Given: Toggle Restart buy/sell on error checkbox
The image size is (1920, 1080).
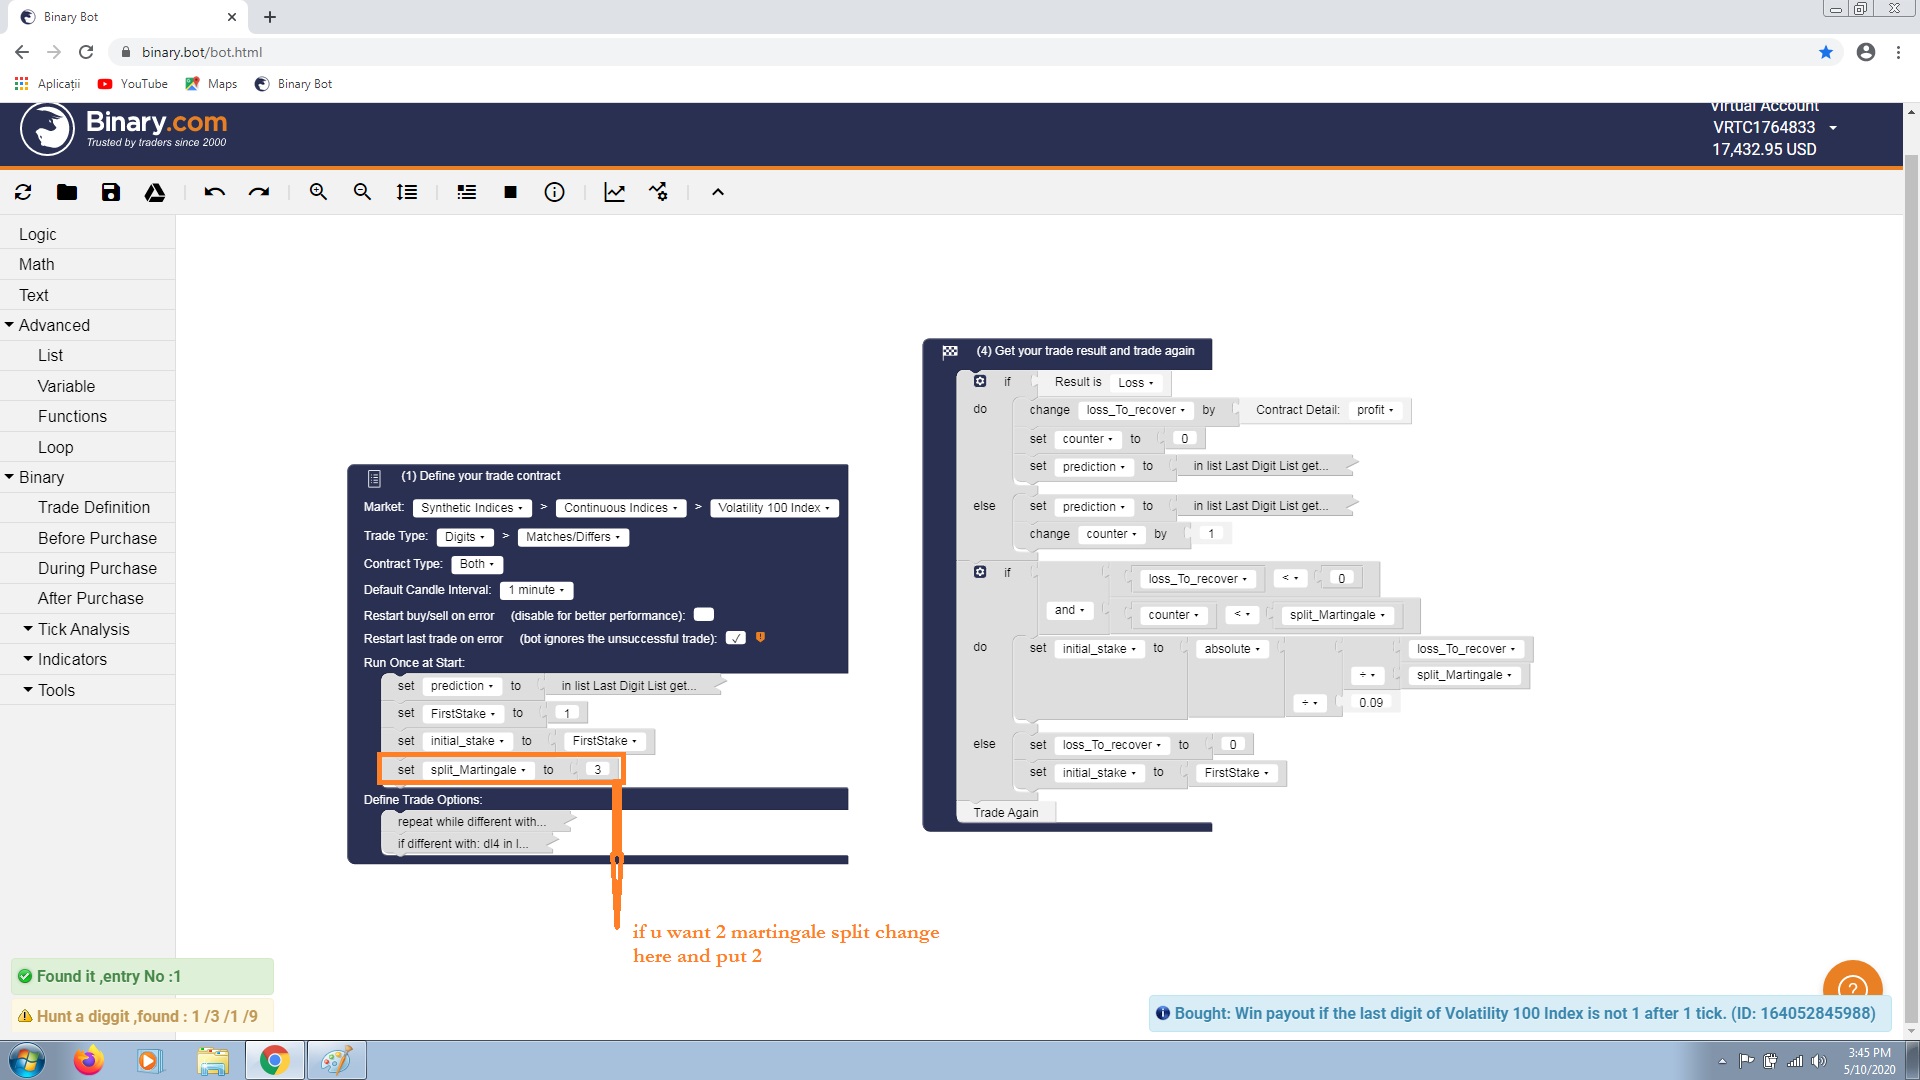Looking at the screenshot, I should coord(704,615).
